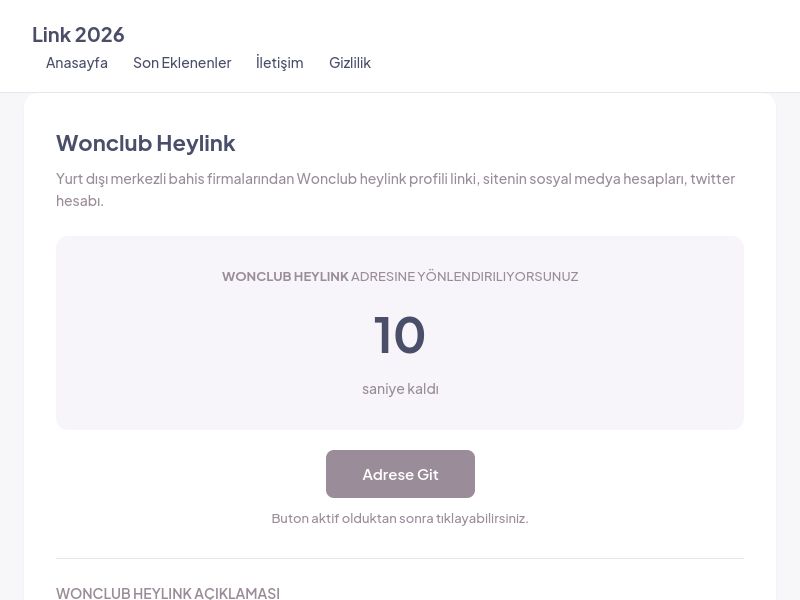Screen dimensions: 800x600
Task: Click the 'Yurt dışı merkezli bahis' description paragraph
Action: click(x=395, y=190)
